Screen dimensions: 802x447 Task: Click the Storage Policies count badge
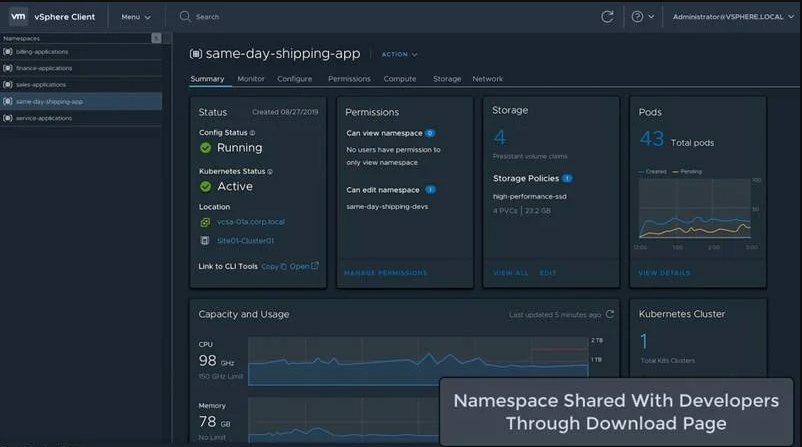[x=567, y=178]
